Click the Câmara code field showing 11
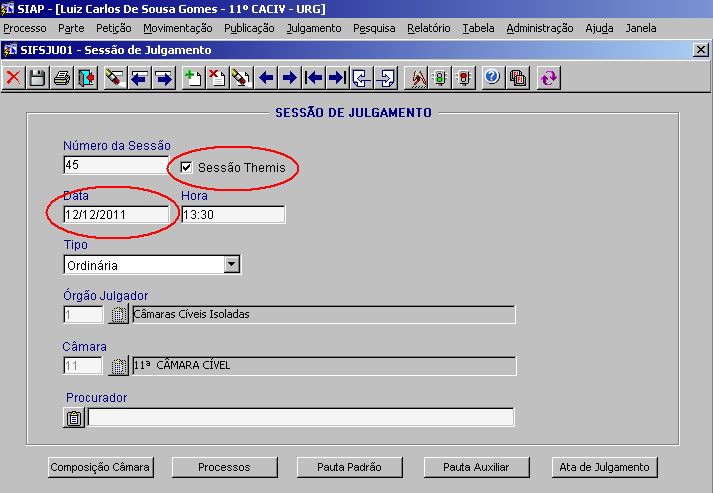Image resolution: width=713 pixels, height=493 pixels. [x=83, y=366]
